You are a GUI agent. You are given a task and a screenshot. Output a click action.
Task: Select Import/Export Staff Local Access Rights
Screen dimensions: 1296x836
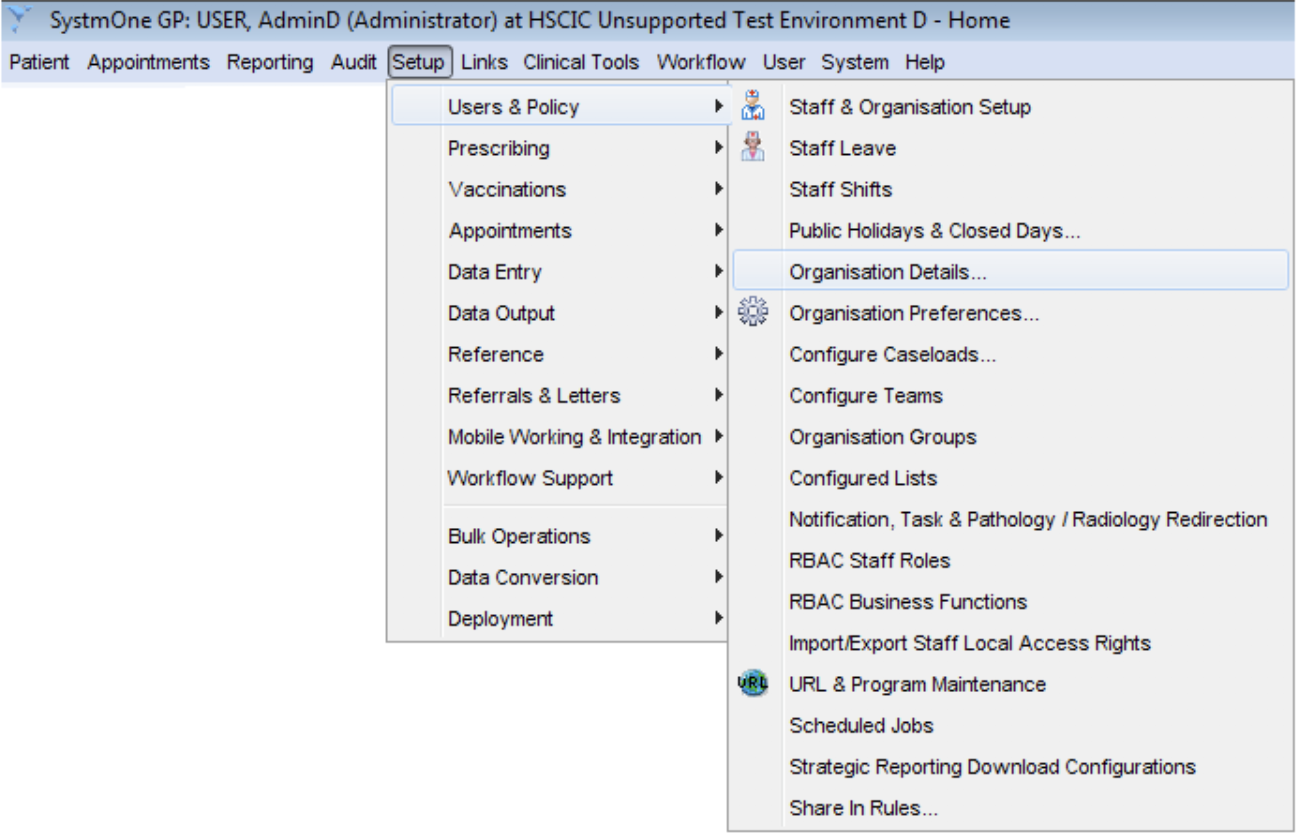1010,643
